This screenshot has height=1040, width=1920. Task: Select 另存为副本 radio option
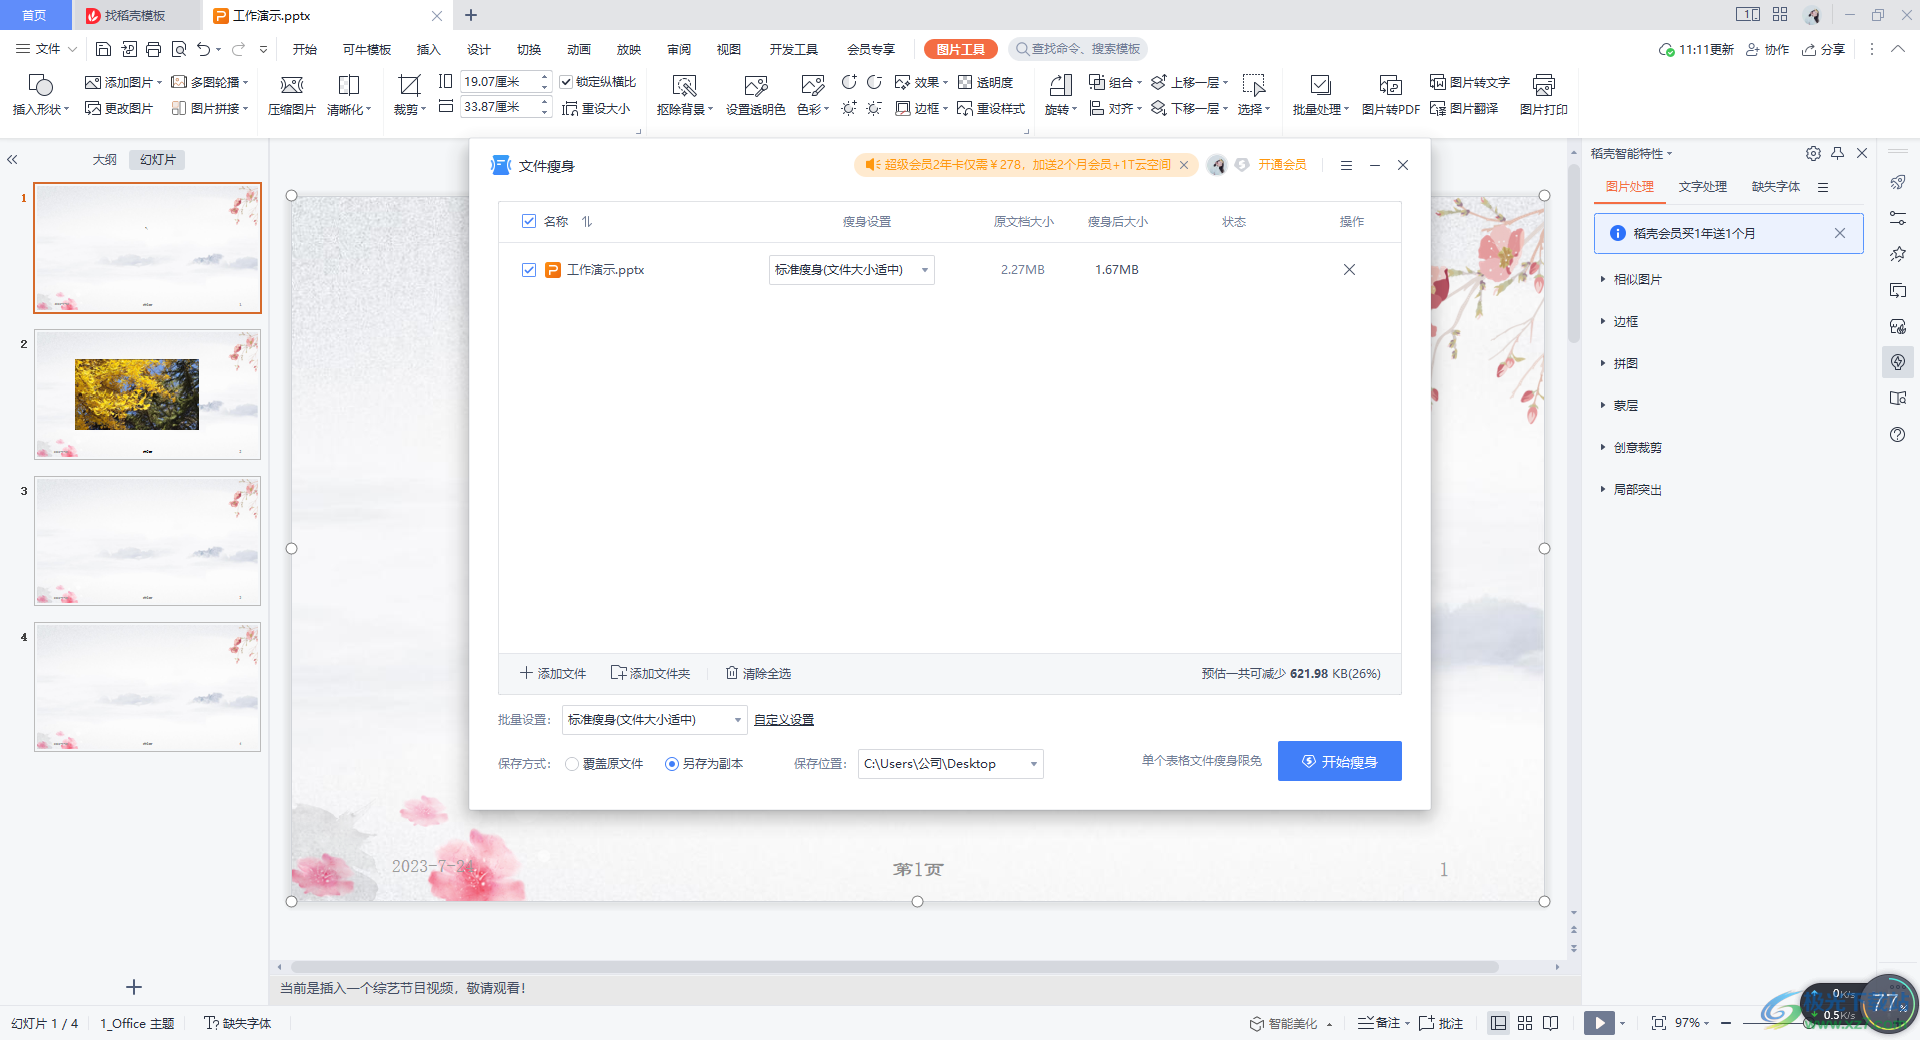pos(672,764)
